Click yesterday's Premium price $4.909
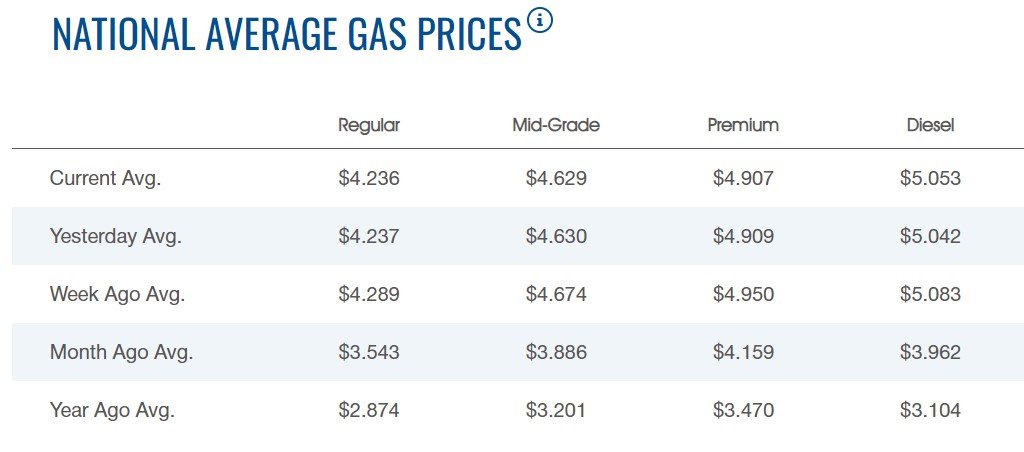Screen dimensions: 1024x452 [x=743, y=237]
